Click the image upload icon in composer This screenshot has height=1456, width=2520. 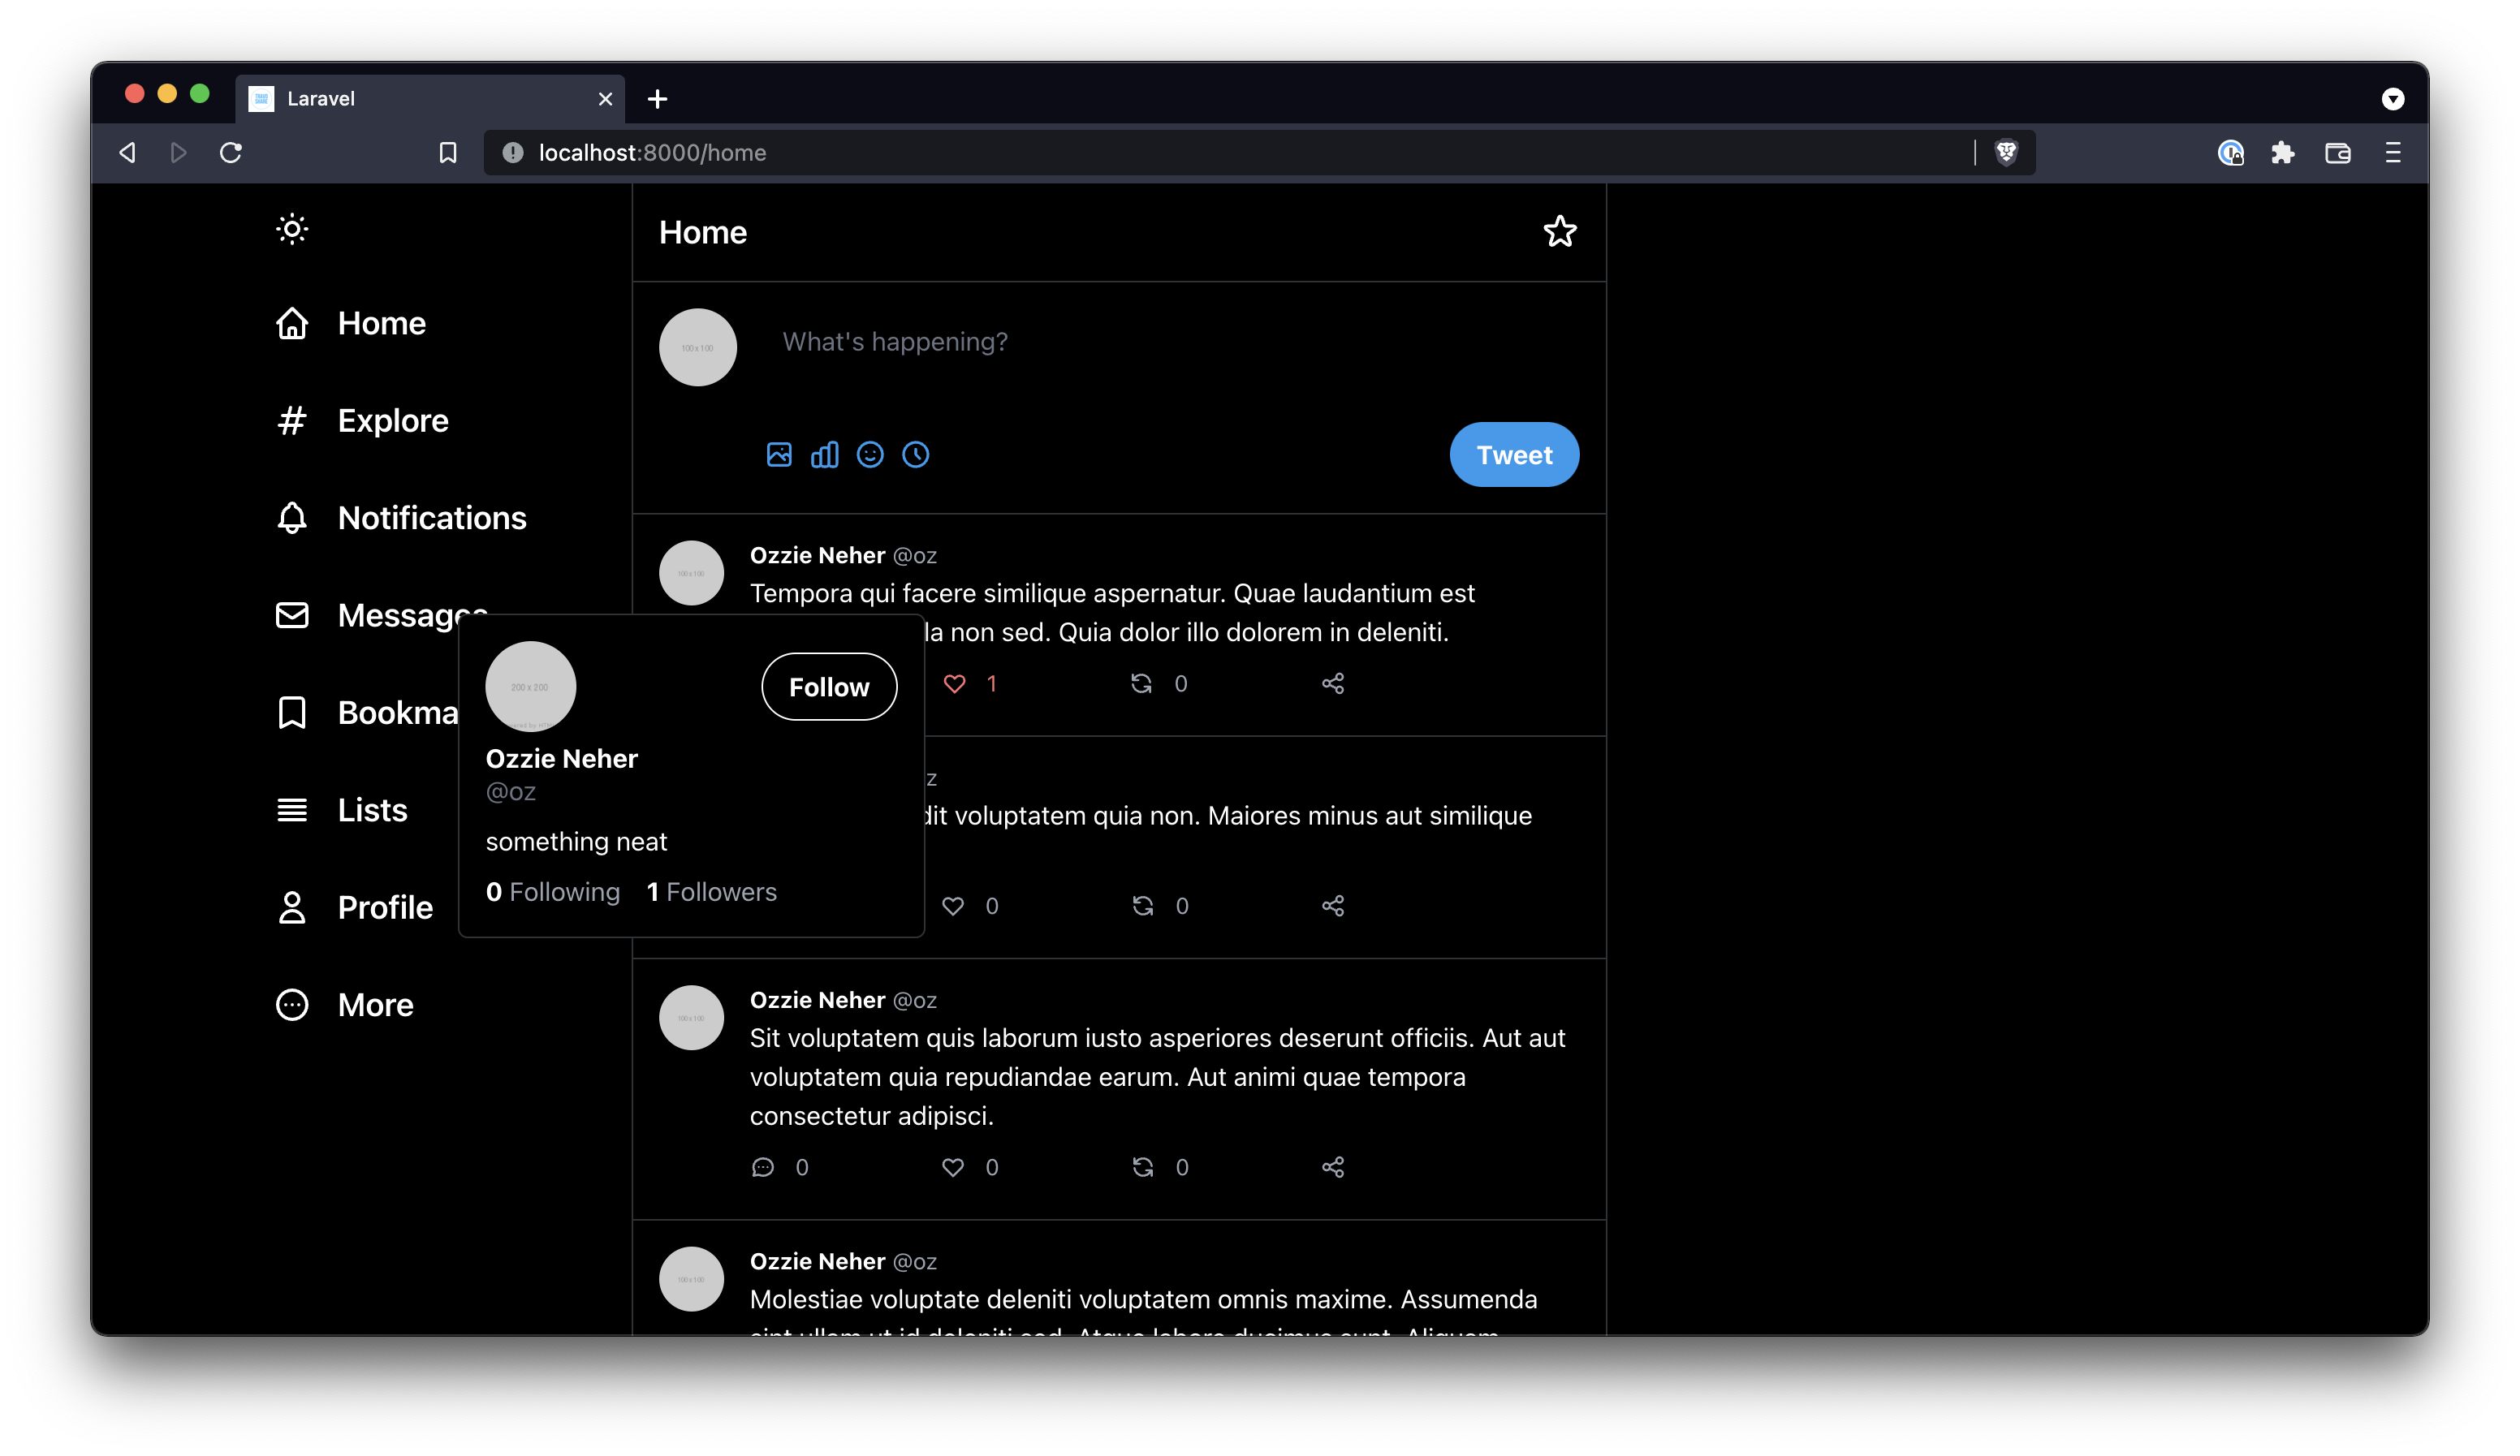point(779,455)
